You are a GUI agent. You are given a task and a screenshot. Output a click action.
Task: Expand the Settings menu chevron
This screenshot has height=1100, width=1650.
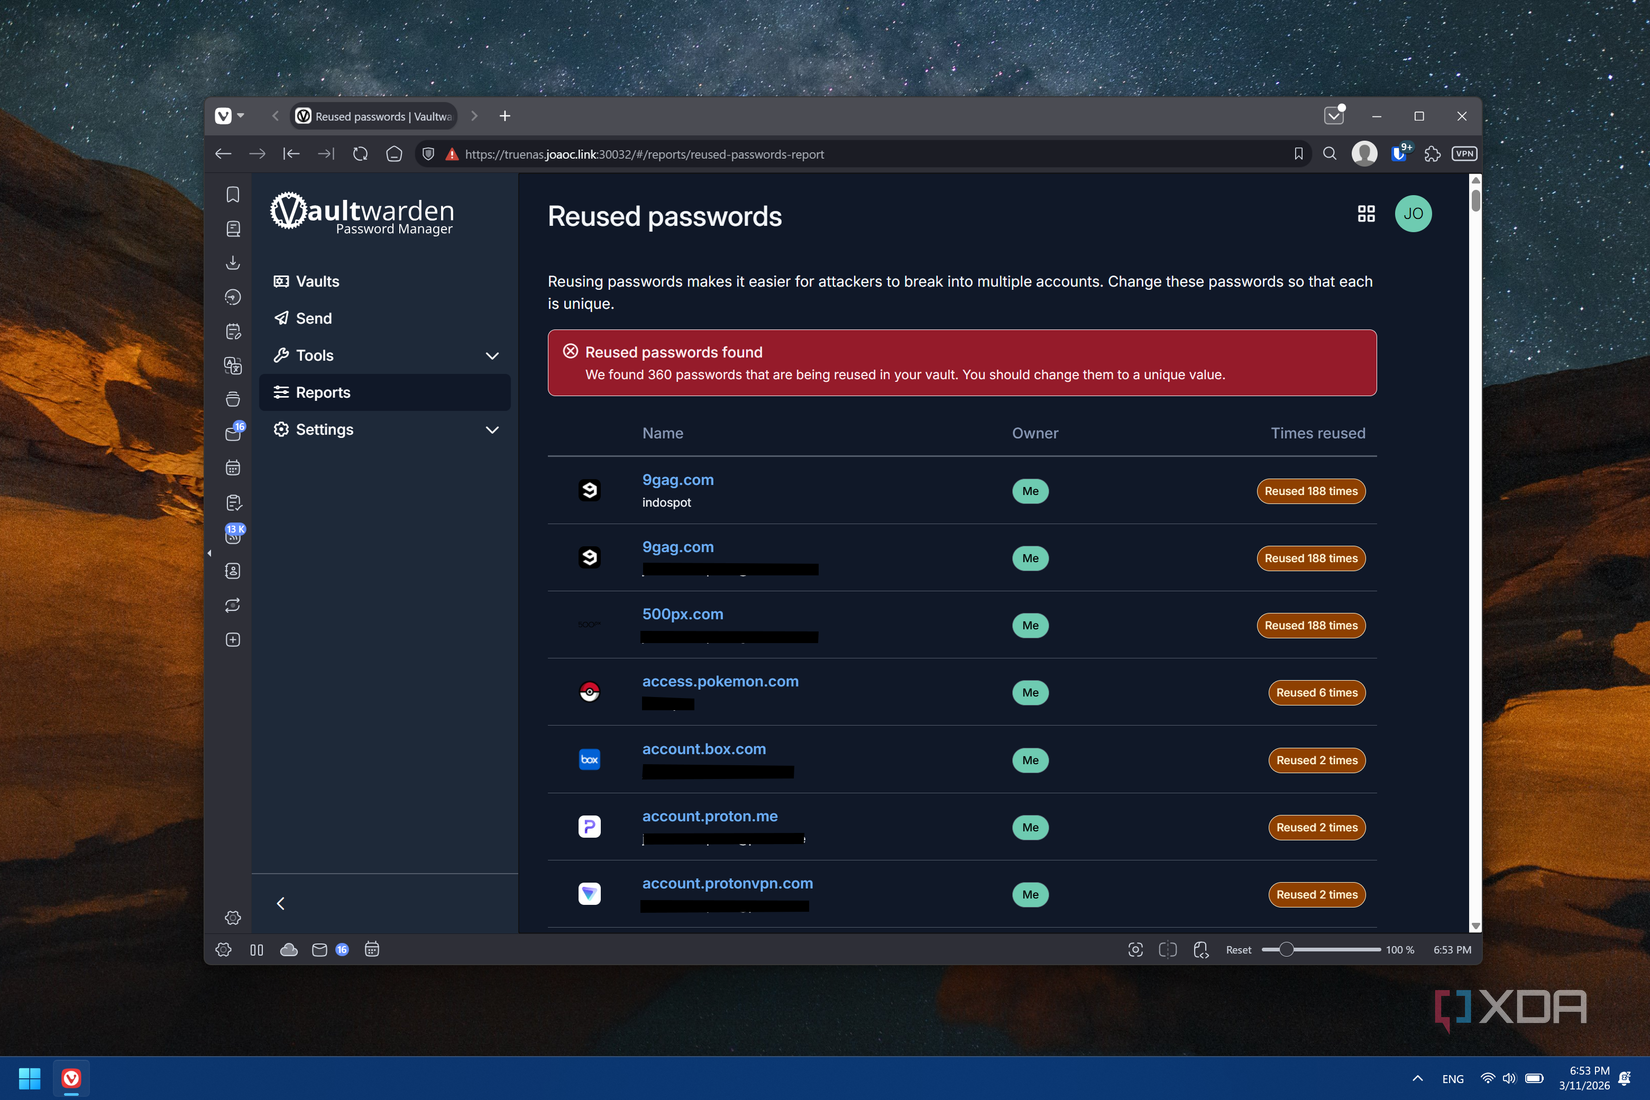coord(492,430)
